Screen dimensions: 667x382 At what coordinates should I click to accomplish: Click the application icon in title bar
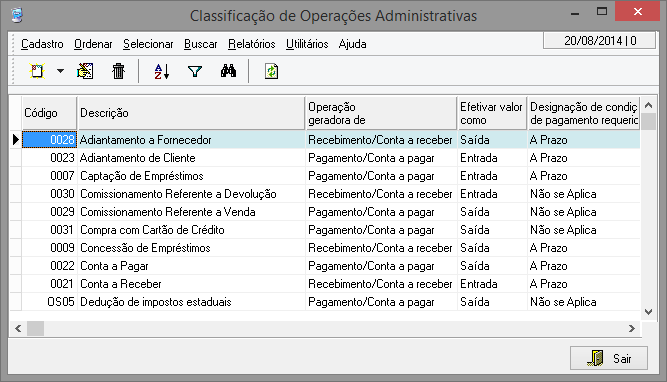click(x=17, y=15)
